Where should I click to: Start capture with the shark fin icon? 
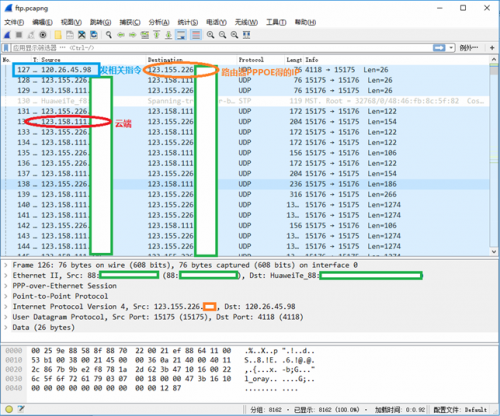[7, 35]
